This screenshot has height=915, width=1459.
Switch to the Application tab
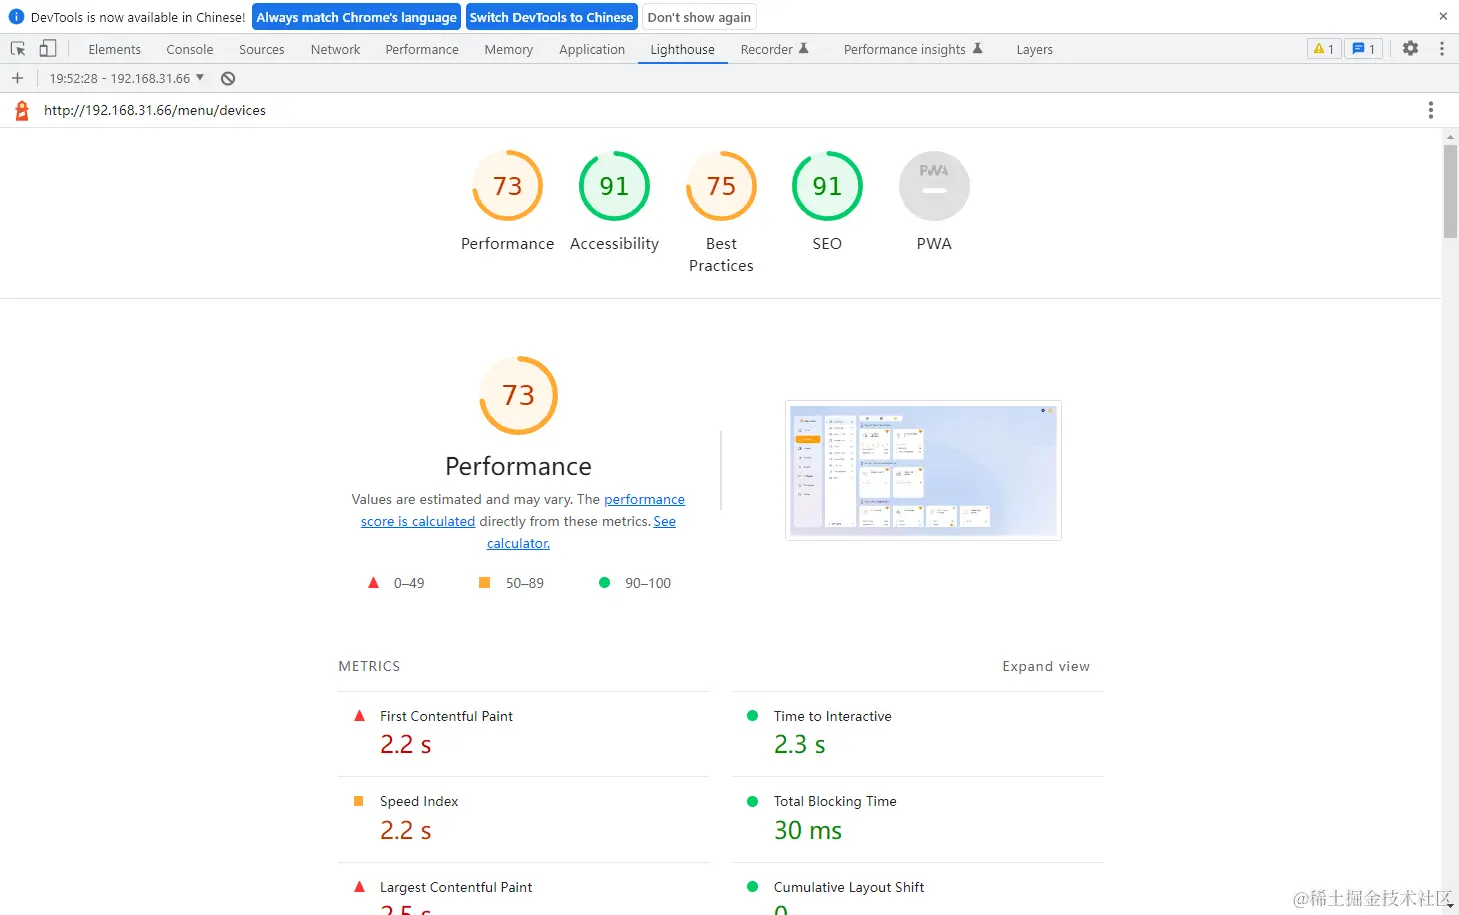[592, 49]
